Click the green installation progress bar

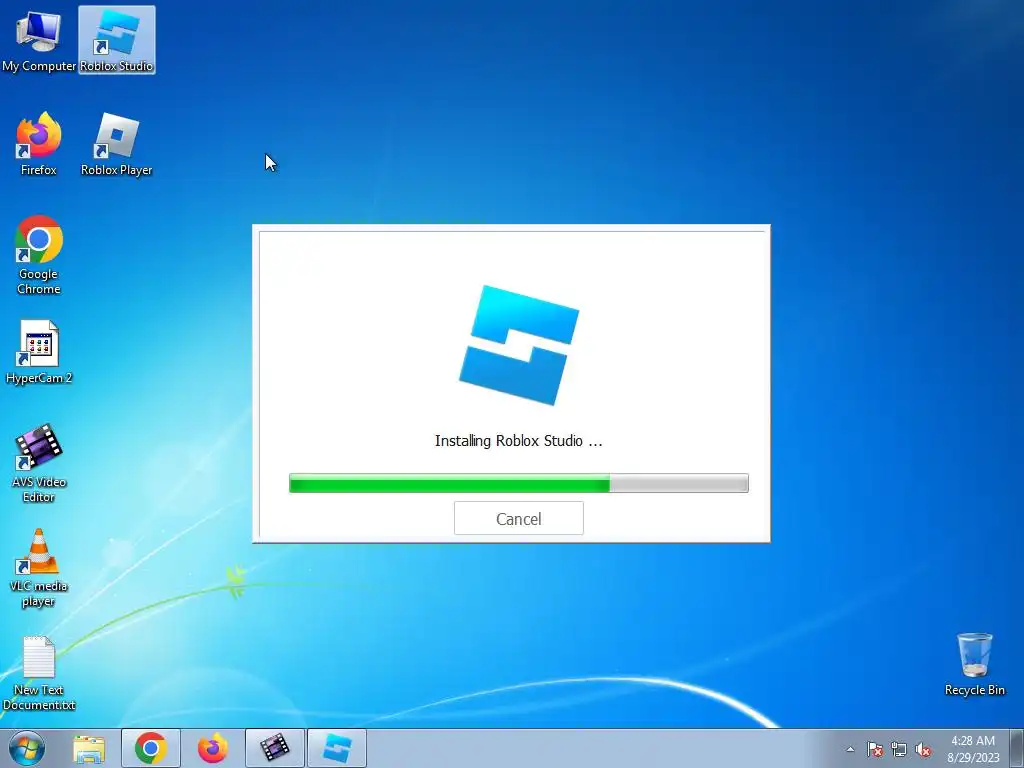click(519, 483)
